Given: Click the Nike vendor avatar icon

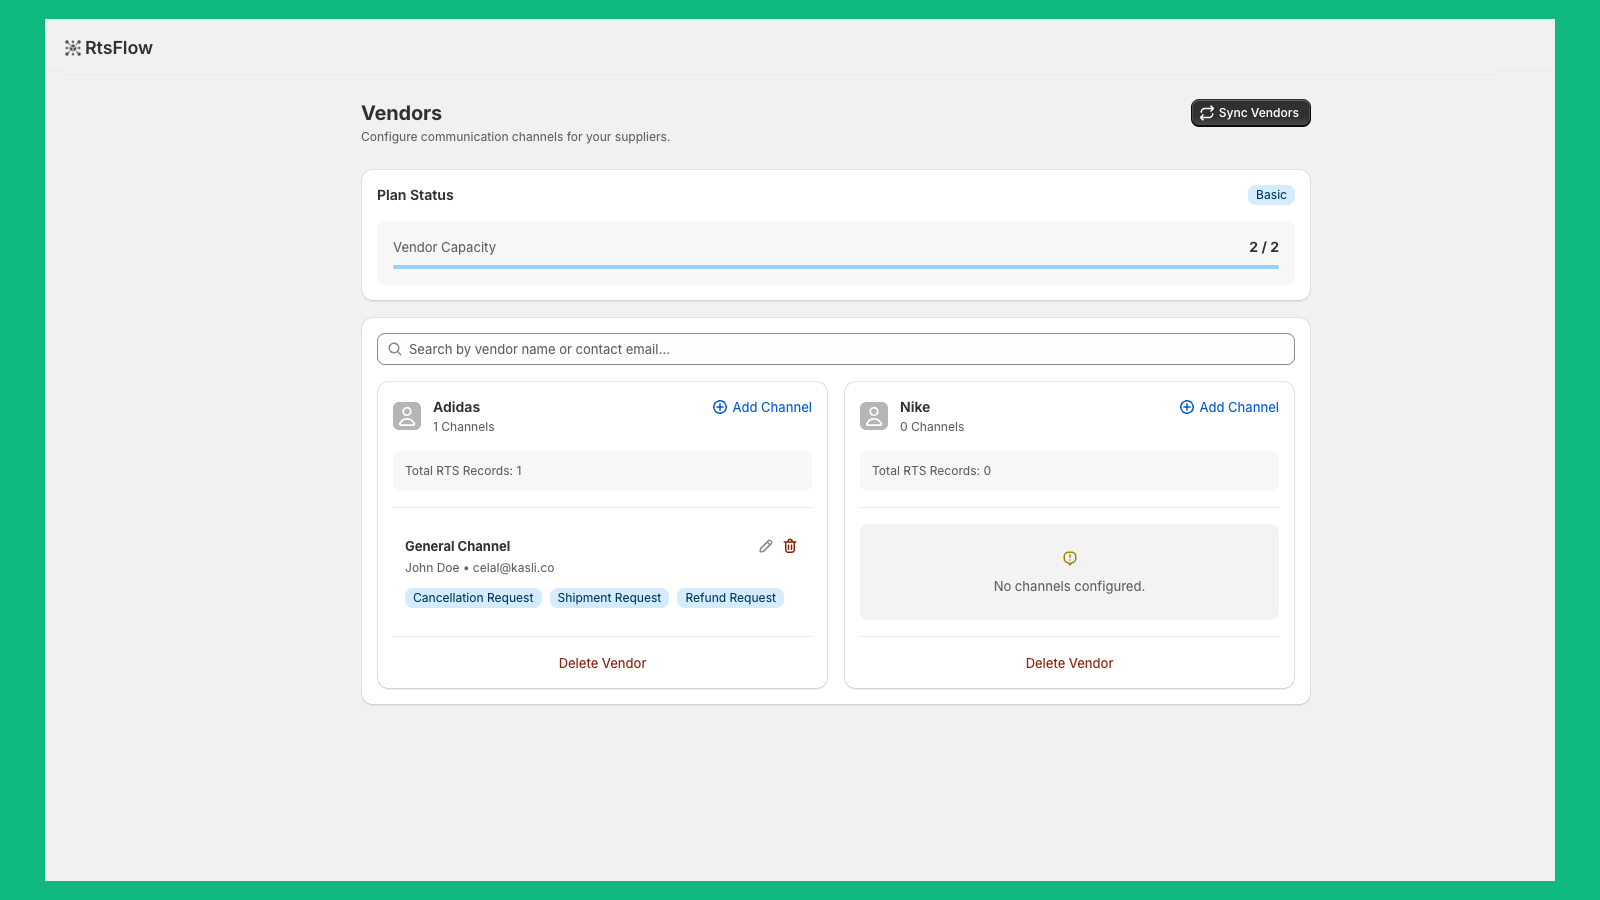Looking at the screenshot, I should [x=874, y=416].
